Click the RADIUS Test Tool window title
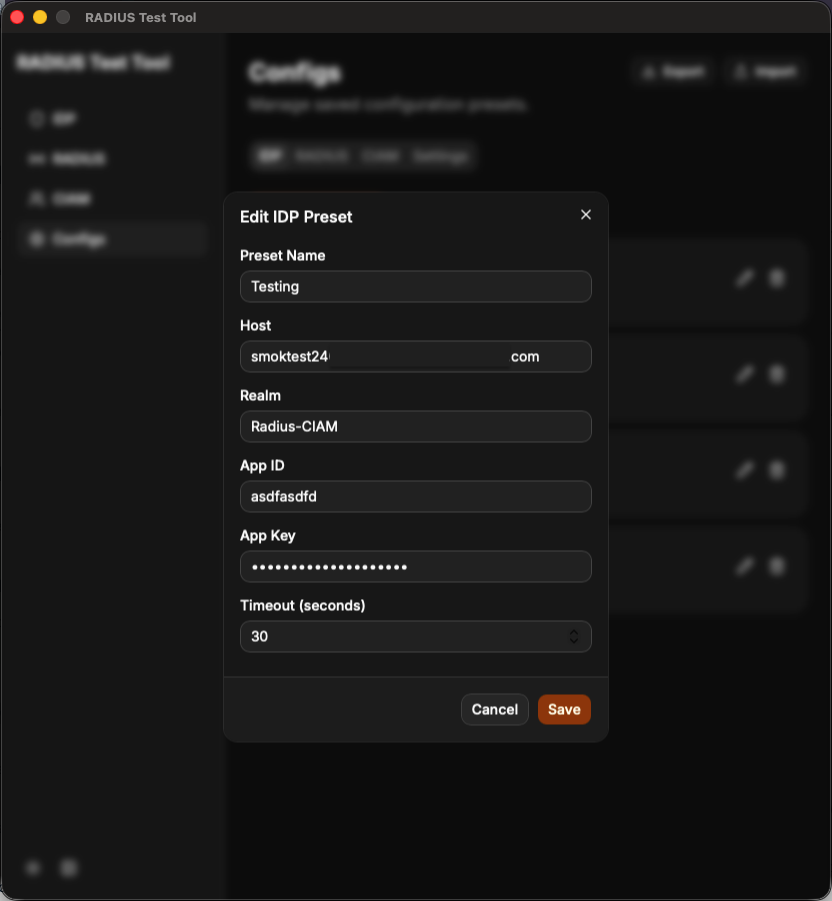 pos(141,17)
